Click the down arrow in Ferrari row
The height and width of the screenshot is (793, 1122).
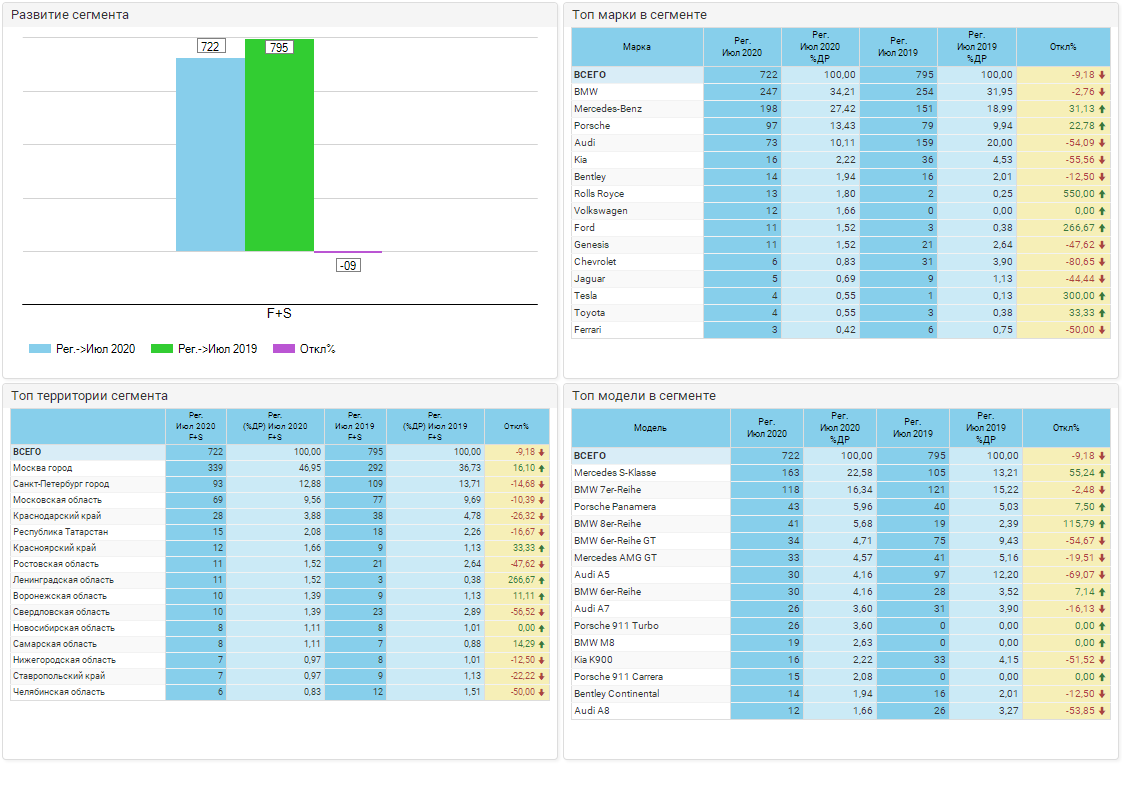coord(1102,330)
